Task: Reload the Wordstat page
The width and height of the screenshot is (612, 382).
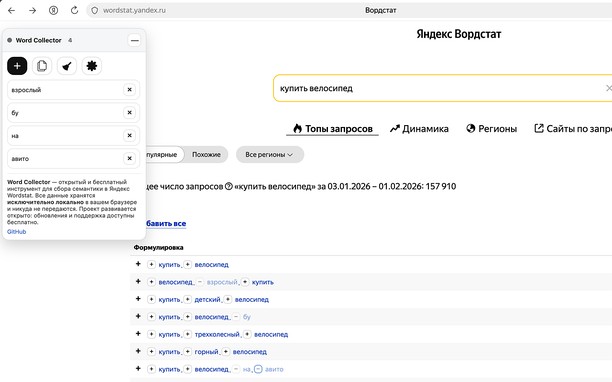Action: click(75, 11)
